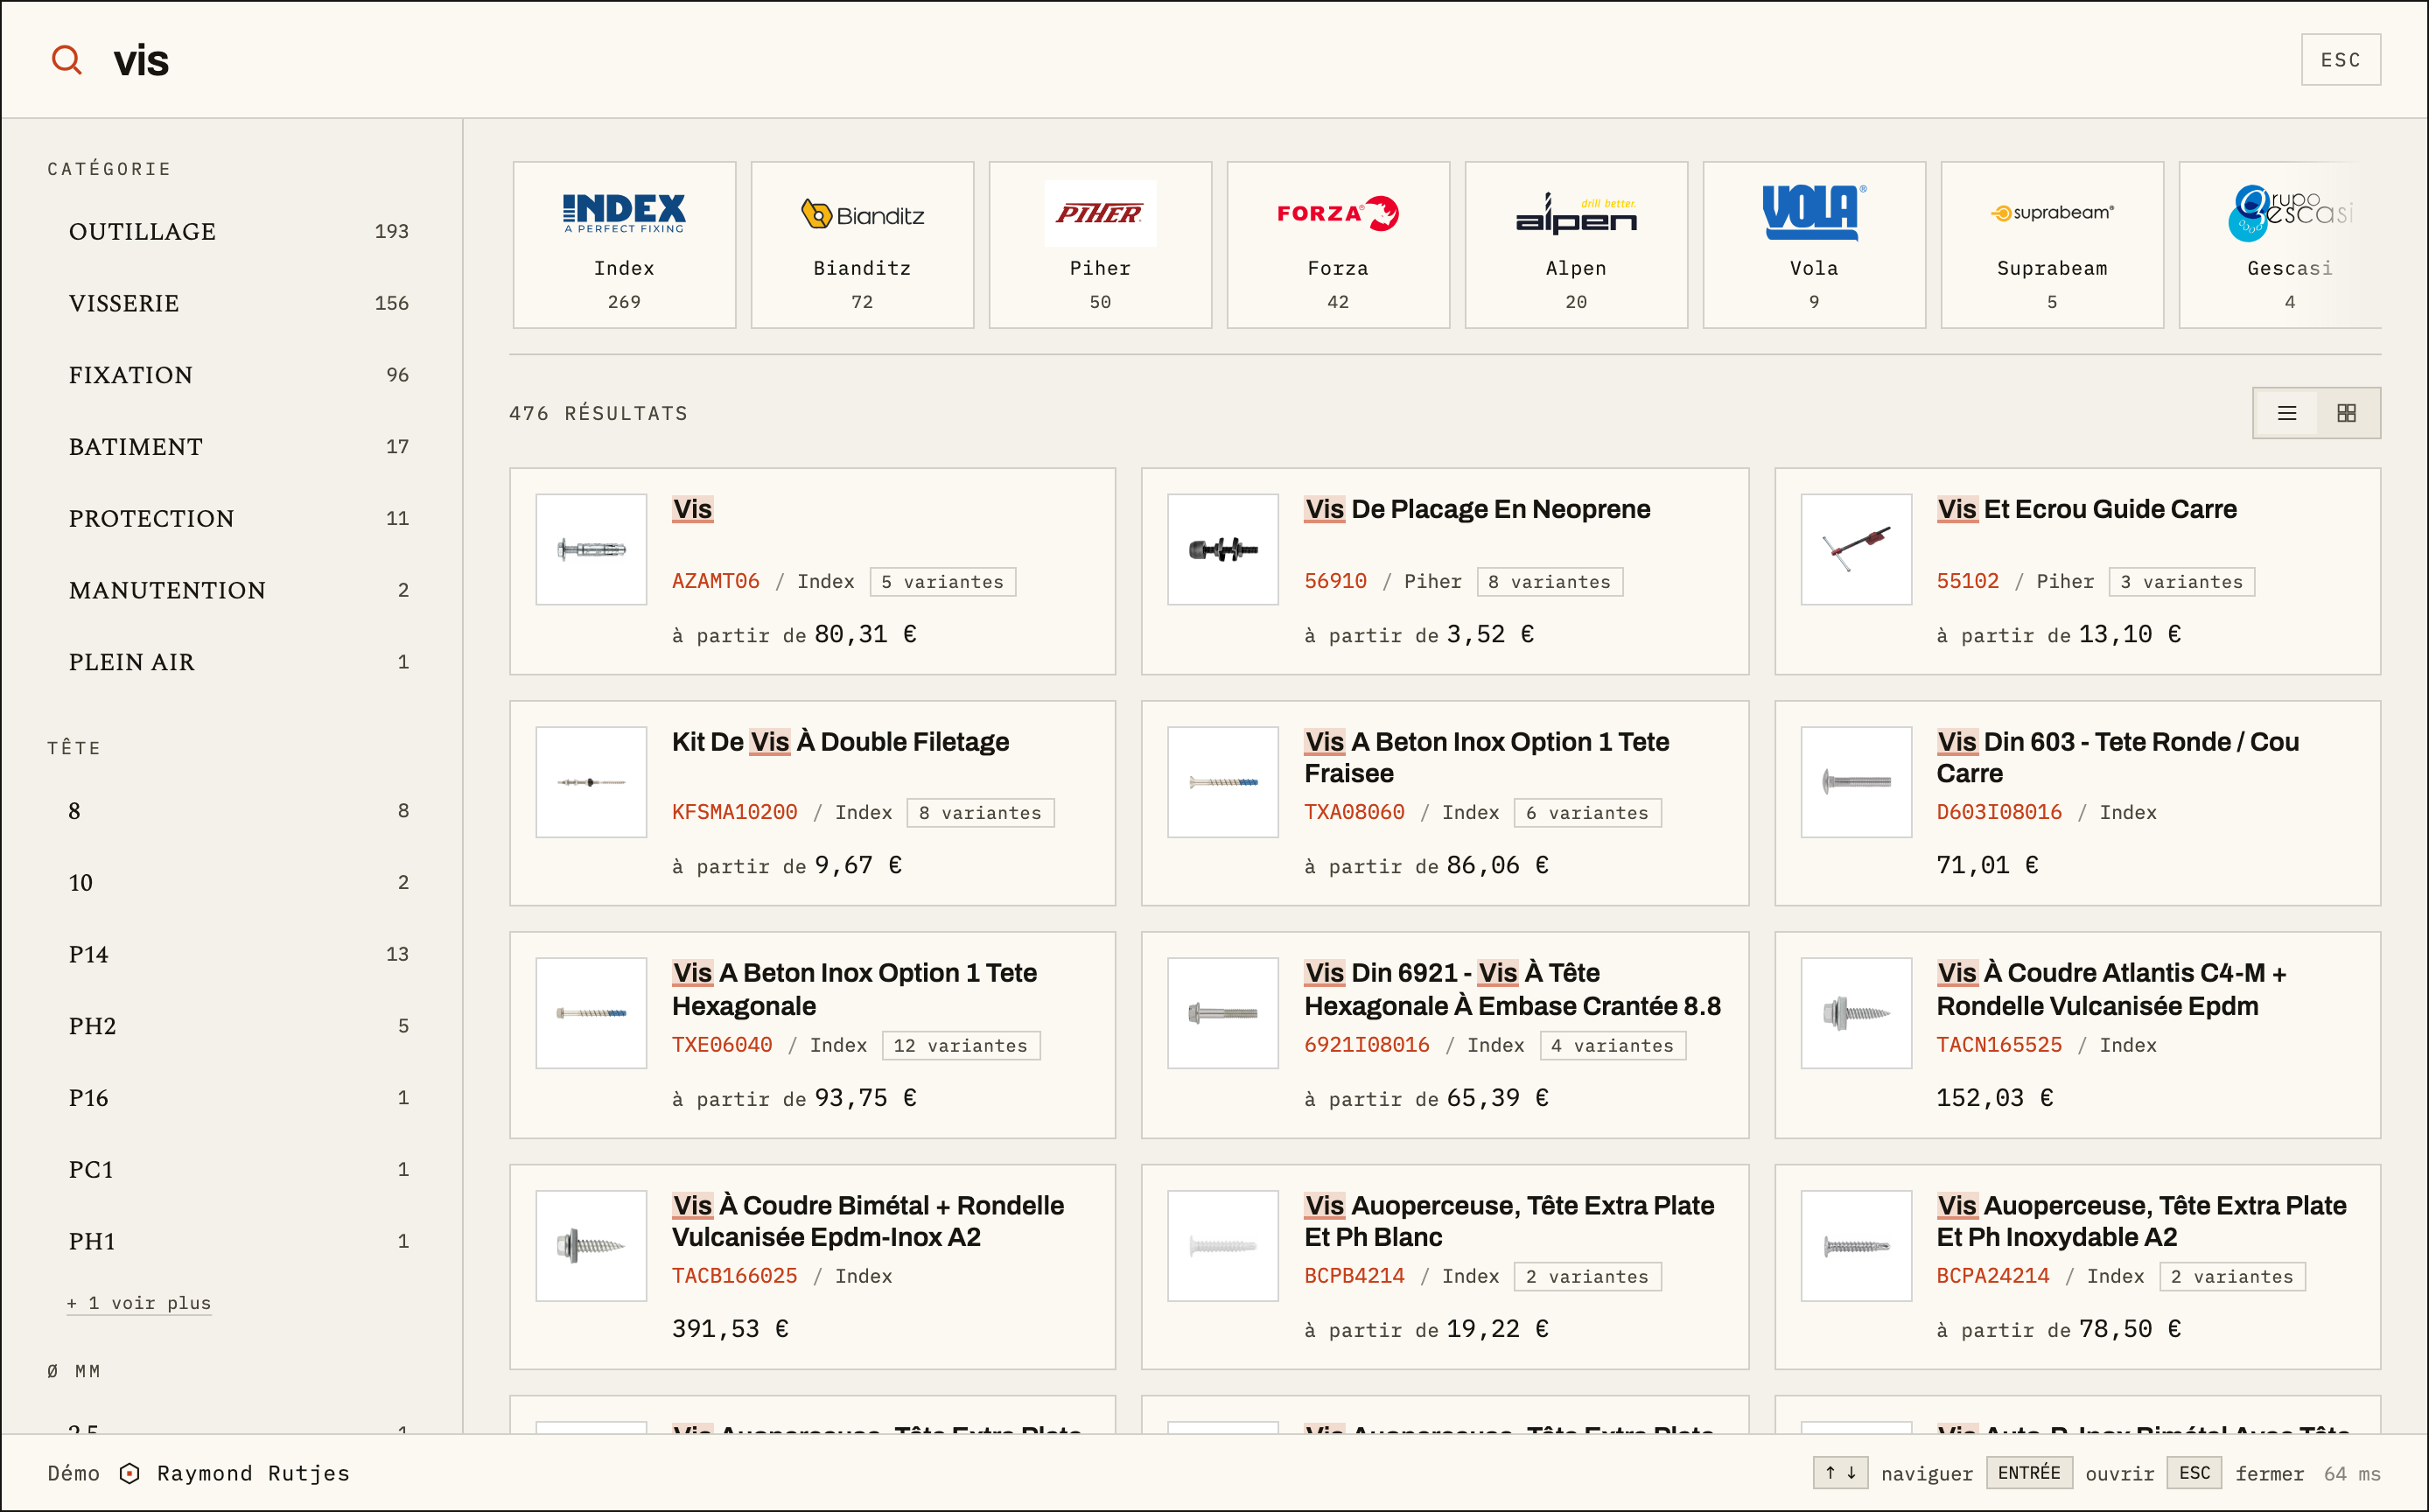Image resolution: width=2429 pixels, height=1512 pixels.
Task: Select the VISSERIE category filter
Action: [x=238, y=303]
